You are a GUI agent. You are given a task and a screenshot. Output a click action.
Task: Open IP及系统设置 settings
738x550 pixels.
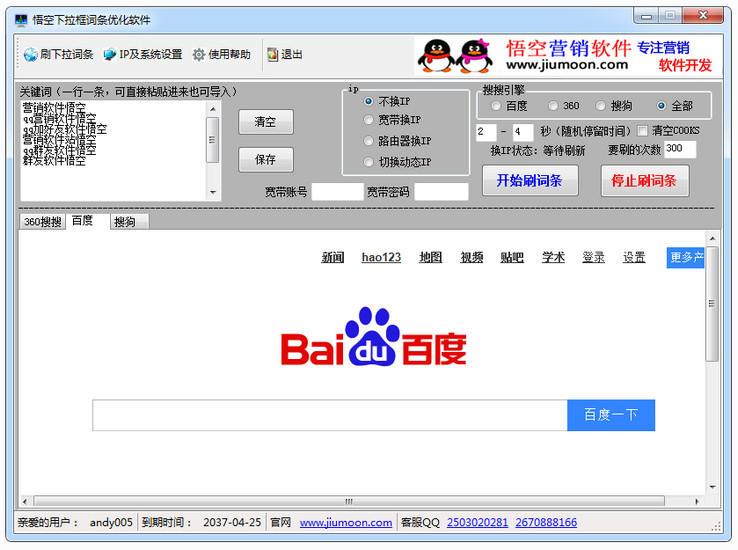click(x=143, y=55)
